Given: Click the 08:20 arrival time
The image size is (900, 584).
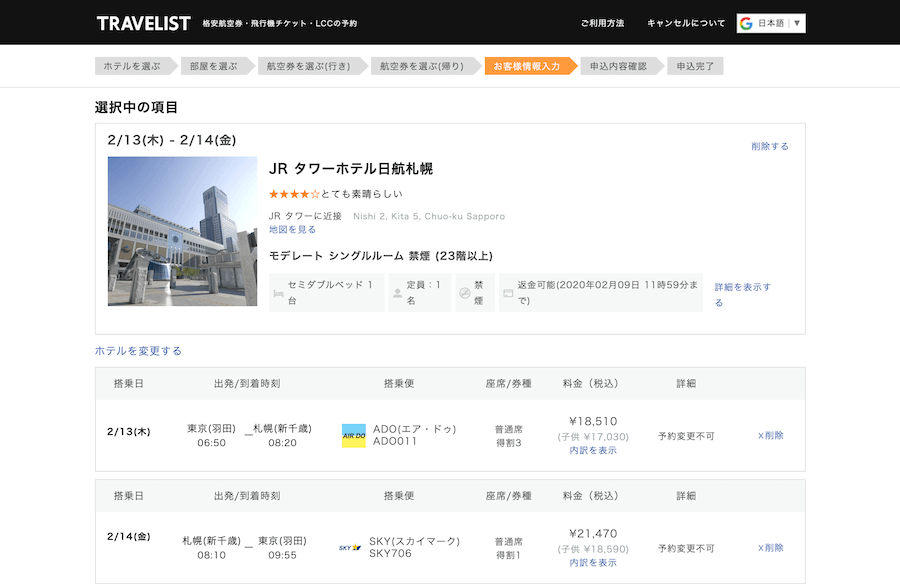Looking at the screenshot, I should coord(282,443).
